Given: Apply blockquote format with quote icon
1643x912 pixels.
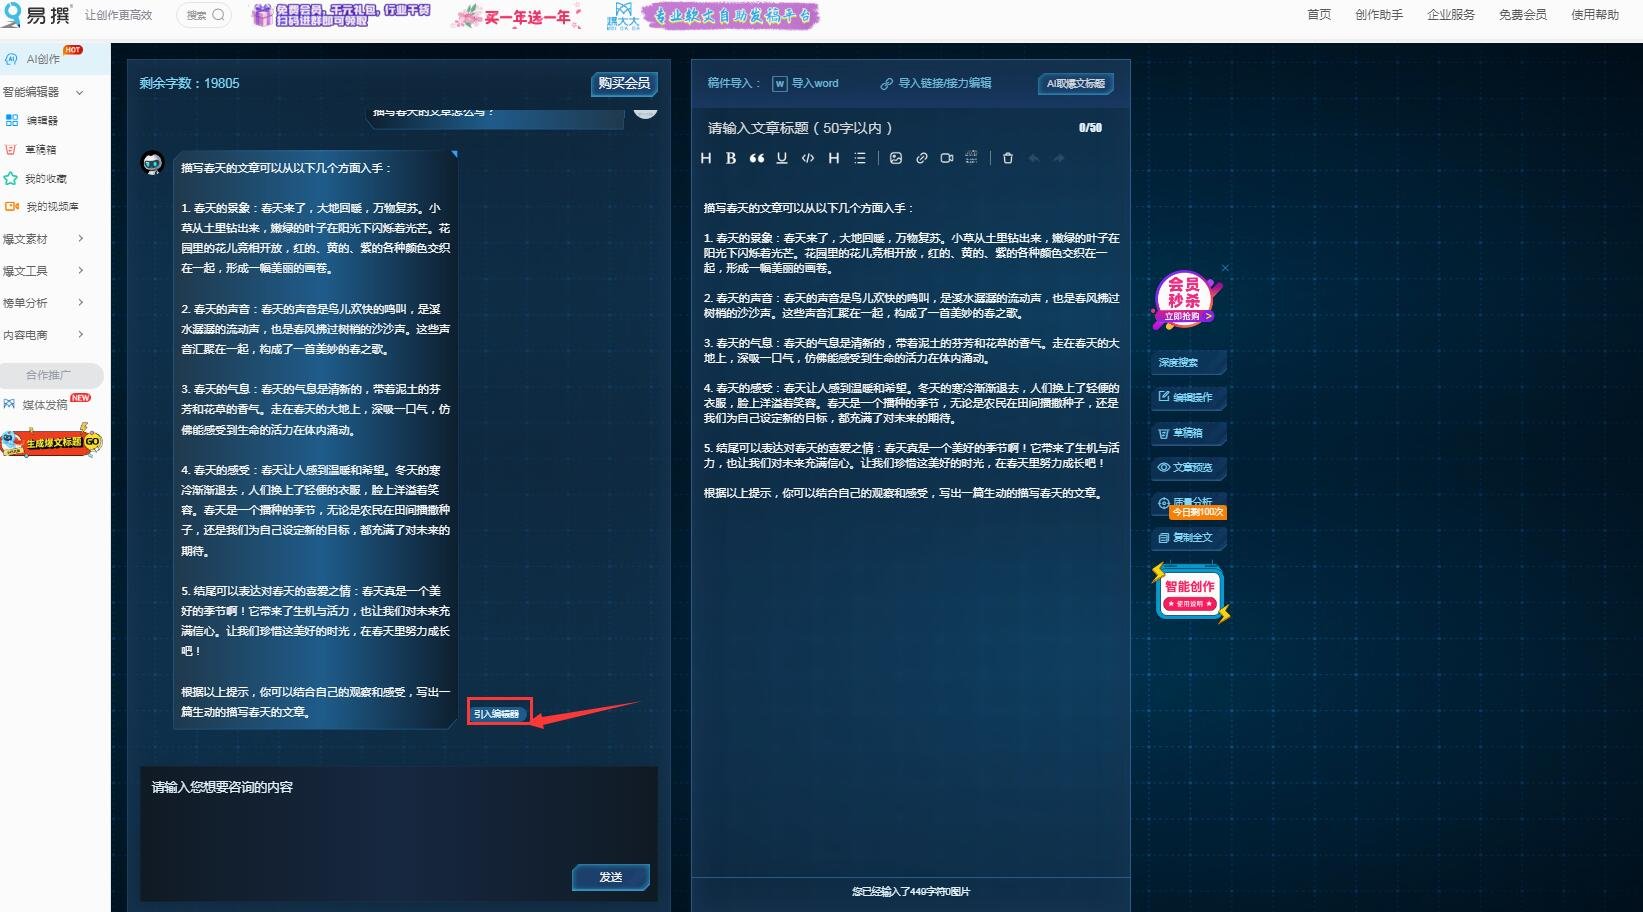Looking at the screenshot, I should pyautogui.click(x=757, y=158).
